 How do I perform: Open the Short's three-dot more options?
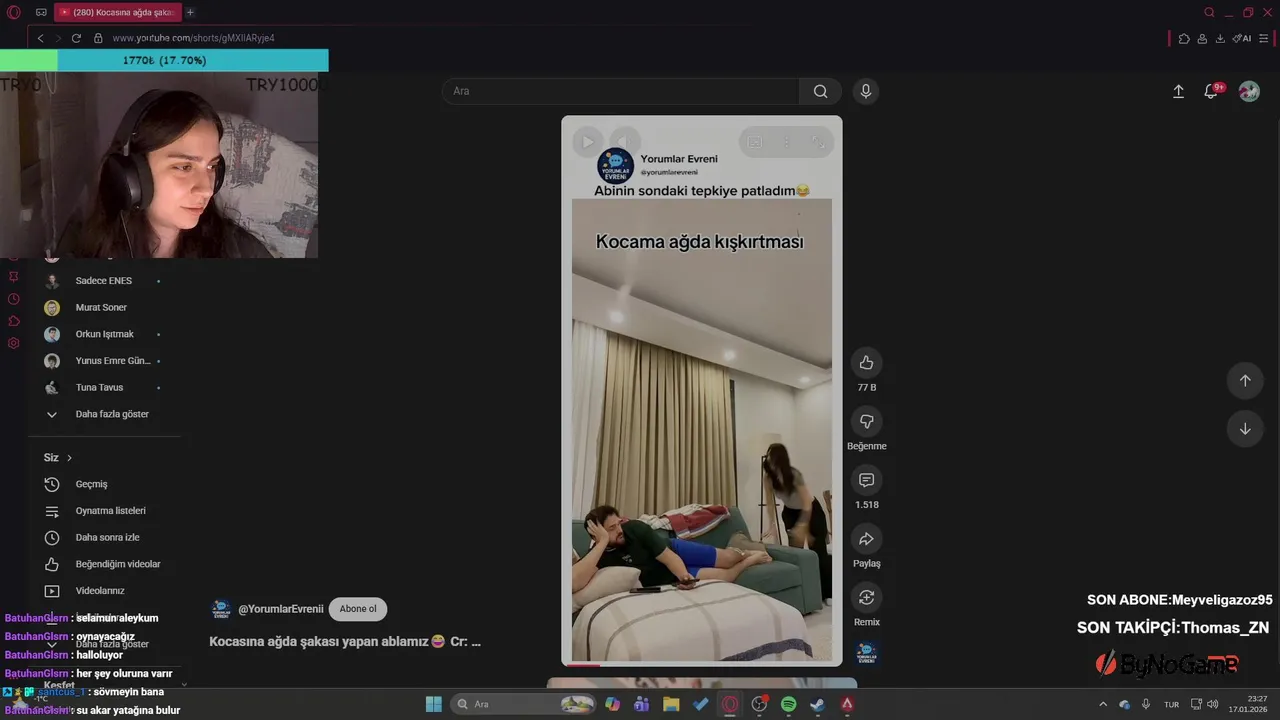tap(787, 142)
